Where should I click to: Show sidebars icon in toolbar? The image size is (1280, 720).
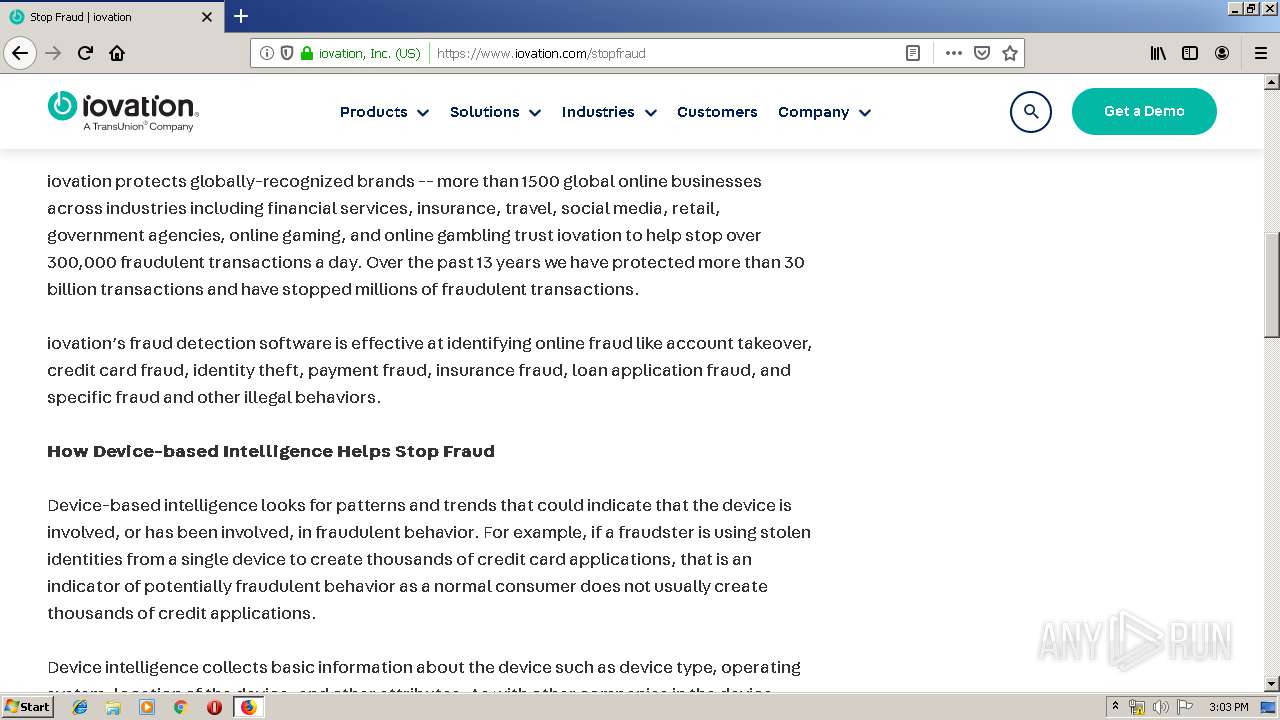click(x=1190, y=53)
